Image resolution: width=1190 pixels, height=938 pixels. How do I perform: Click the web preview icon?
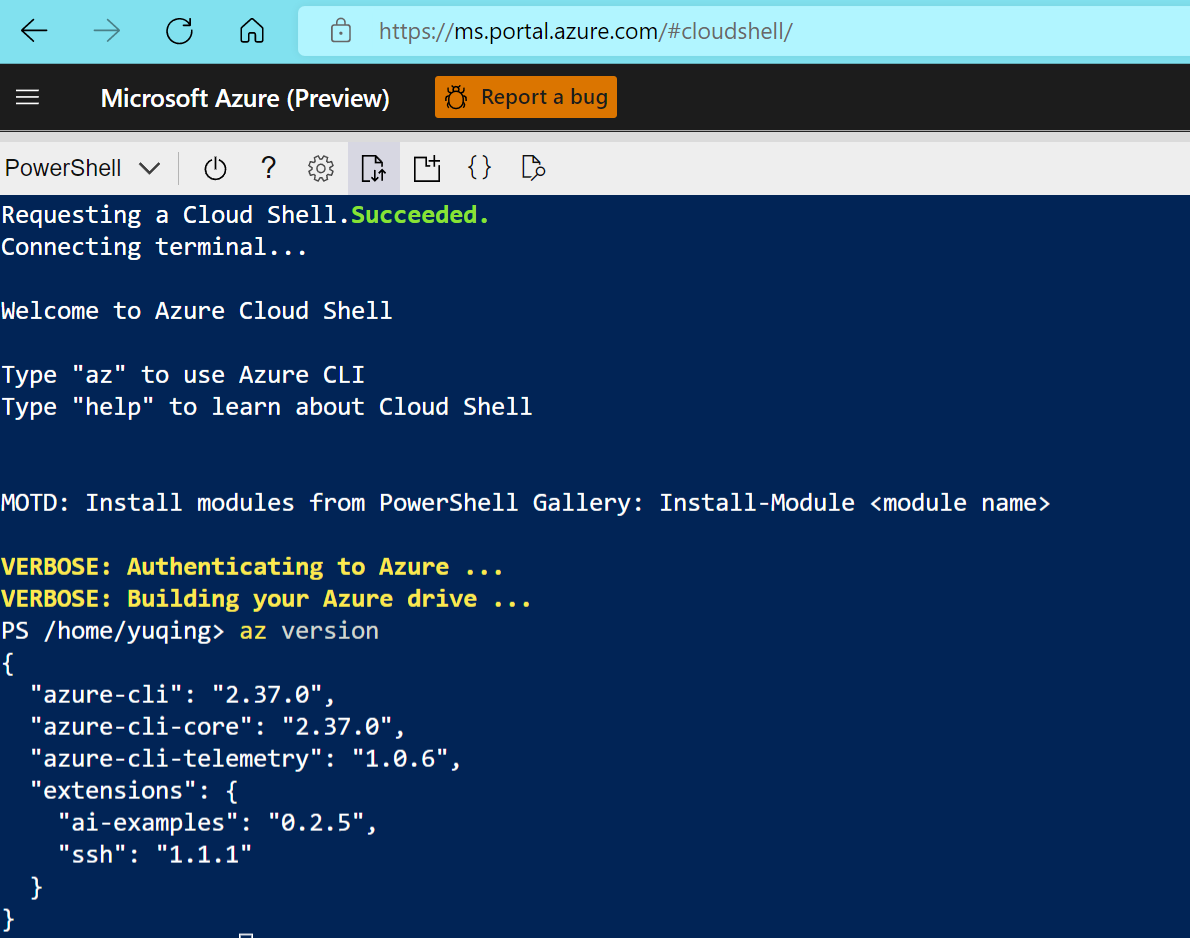(533, 168)
